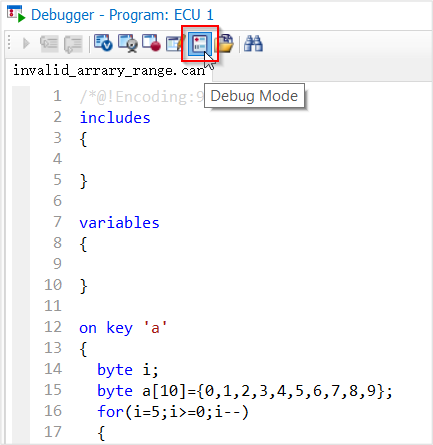433x445 pixels.
Task: Click the 'includes' keyword on line 2
Action: (x=115, y=118)
